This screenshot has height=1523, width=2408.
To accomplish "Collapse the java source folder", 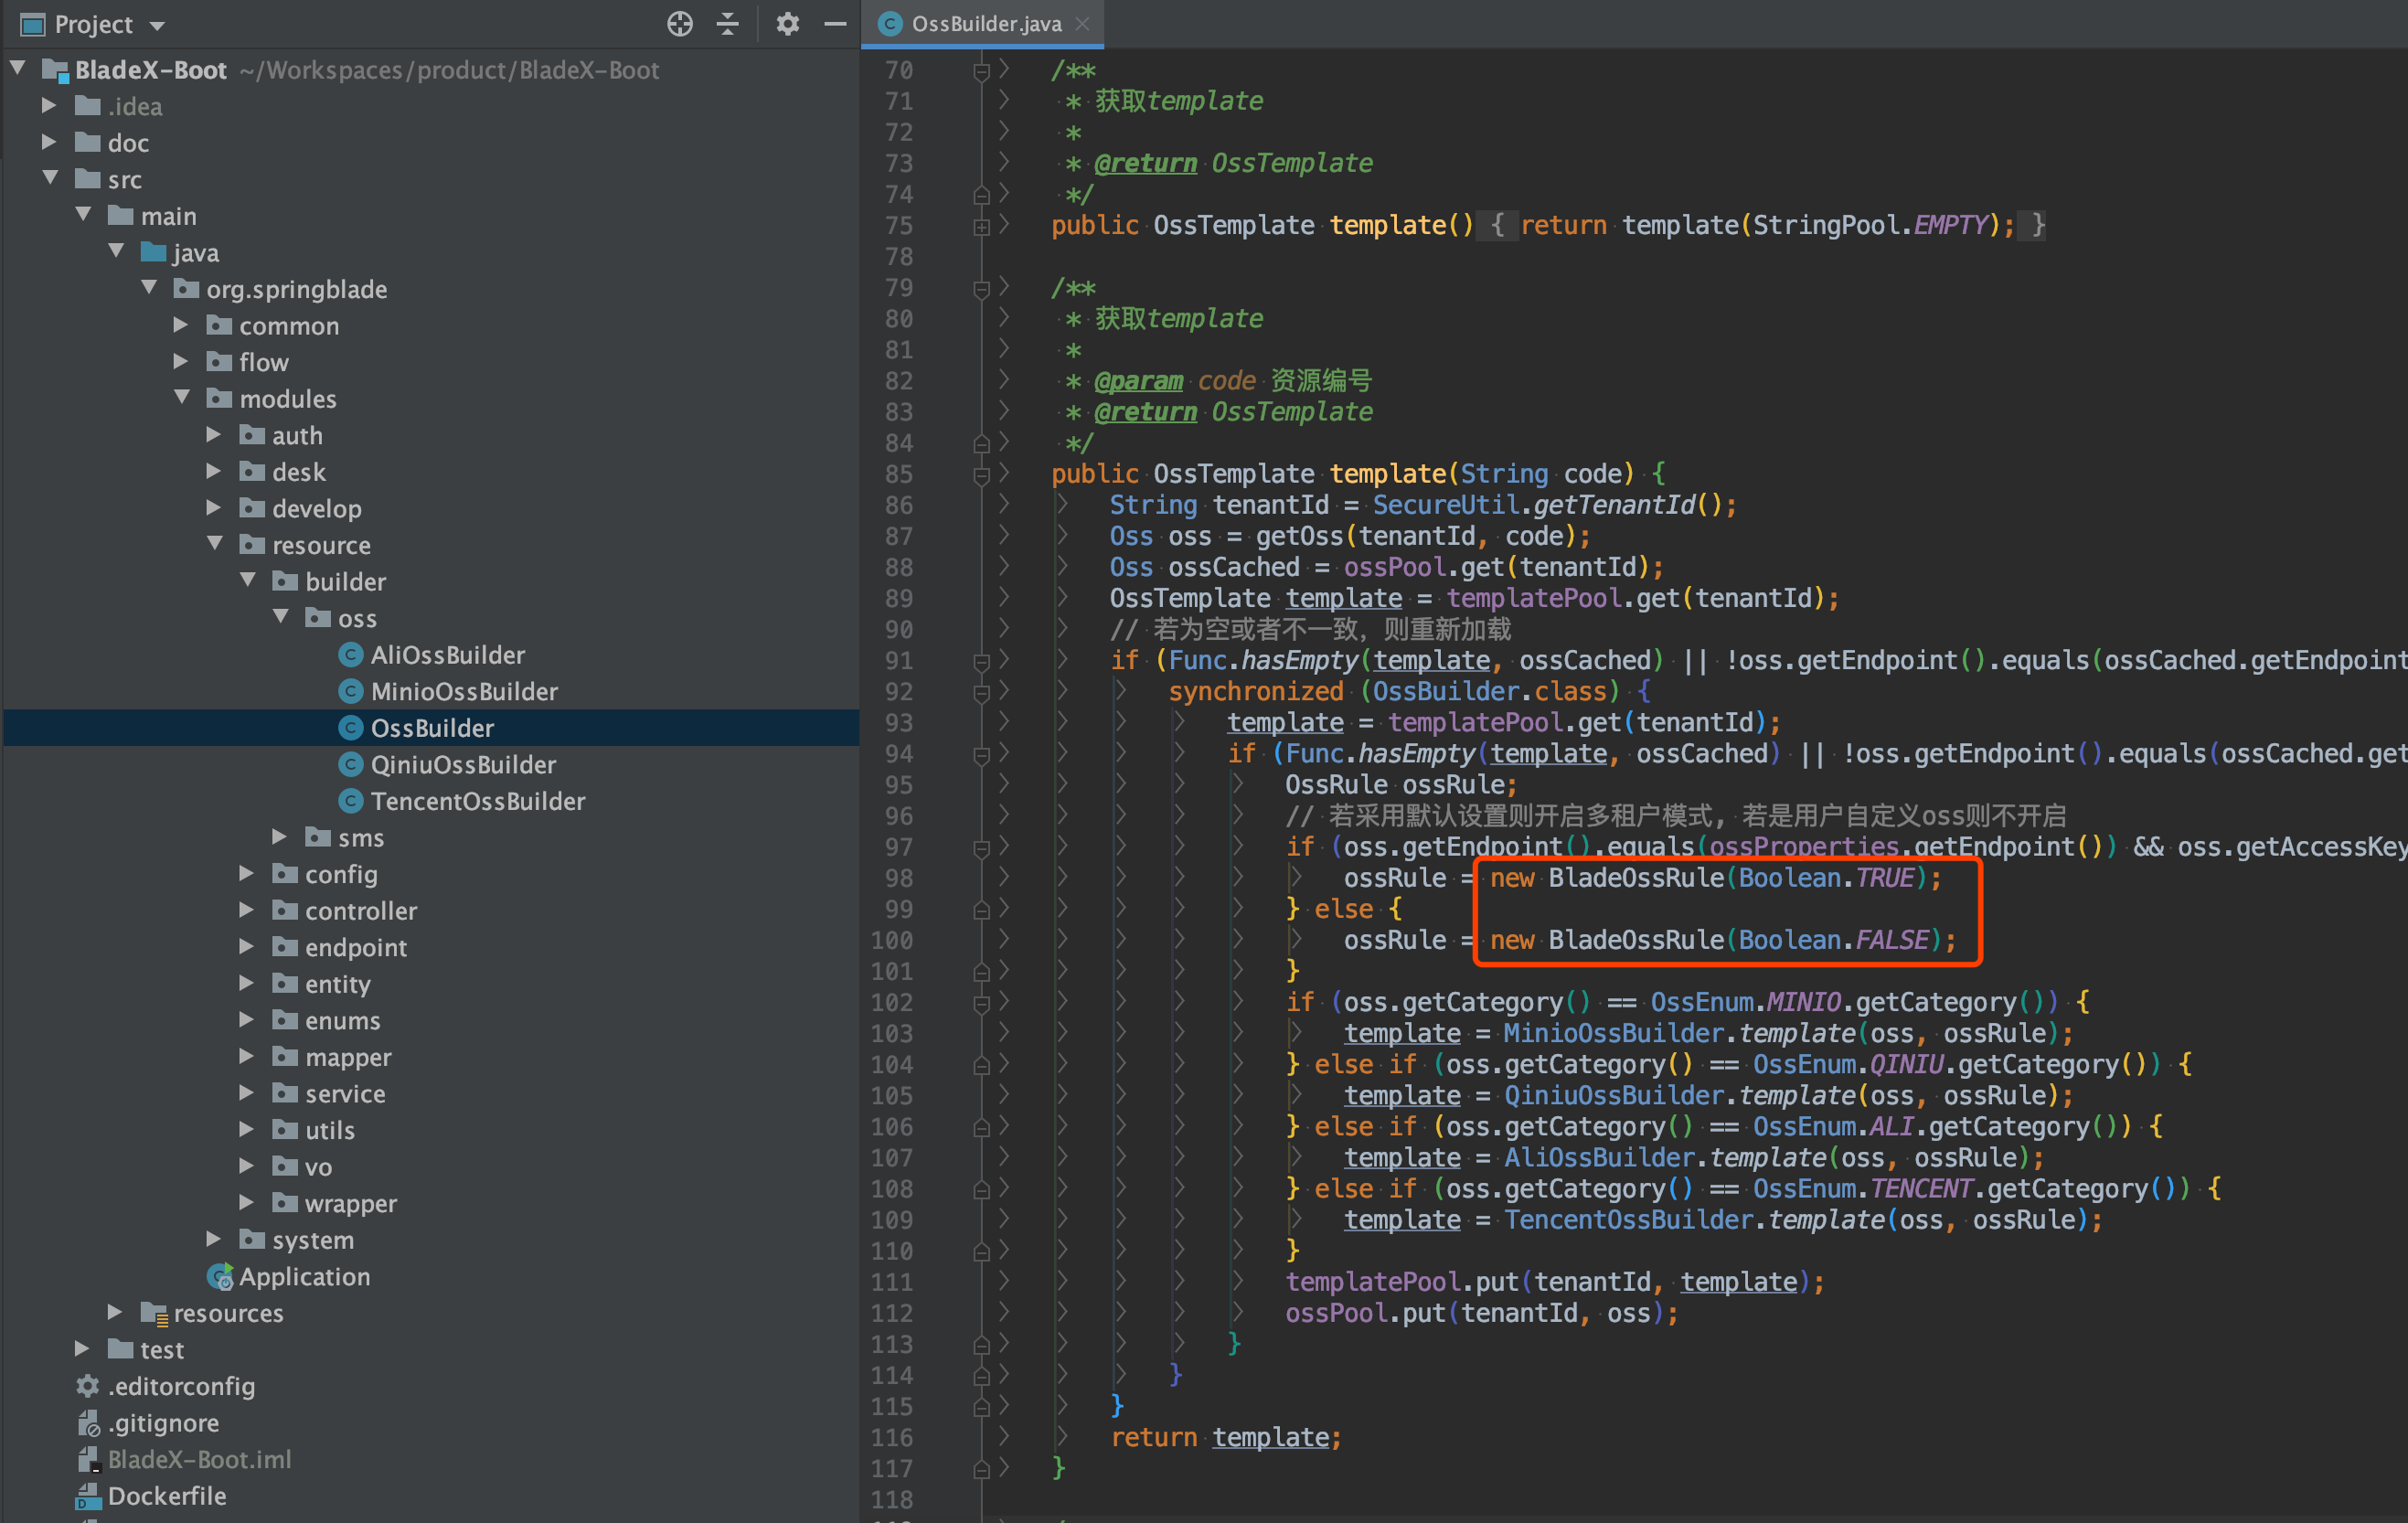I will [117, 251].
